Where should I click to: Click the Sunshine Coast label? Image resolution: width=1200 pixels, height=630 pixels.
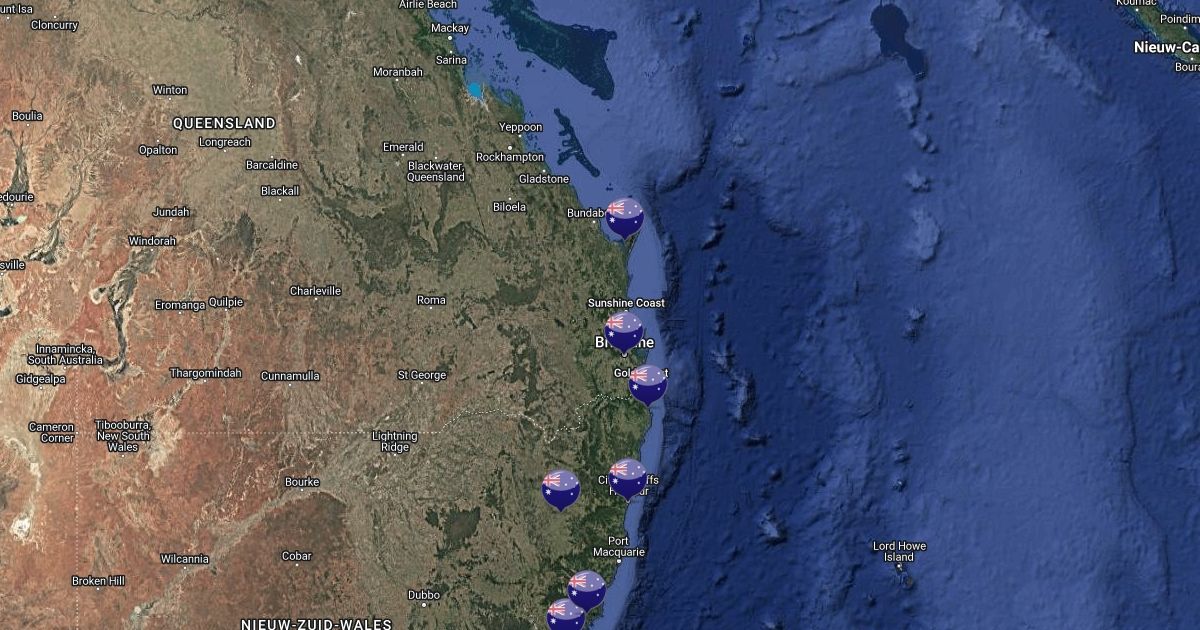(x=626, y=303)
